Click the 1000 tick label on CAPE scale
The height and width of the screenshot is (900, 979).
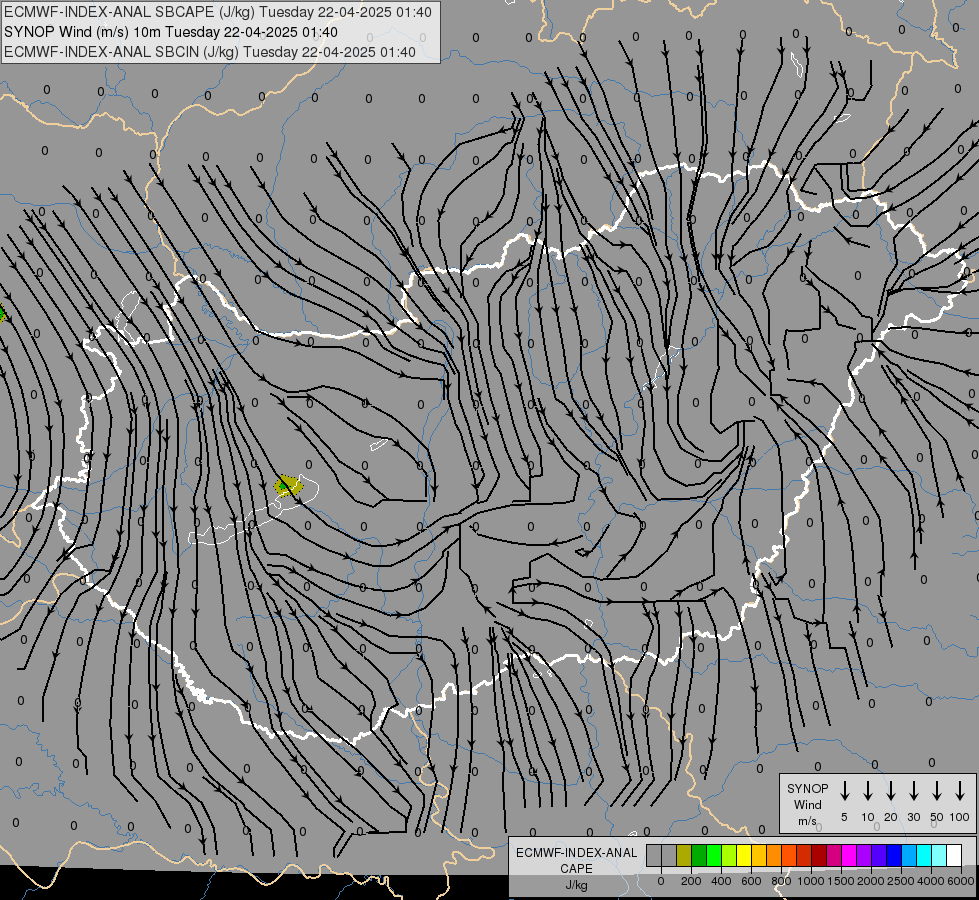[x=811, y=881]
